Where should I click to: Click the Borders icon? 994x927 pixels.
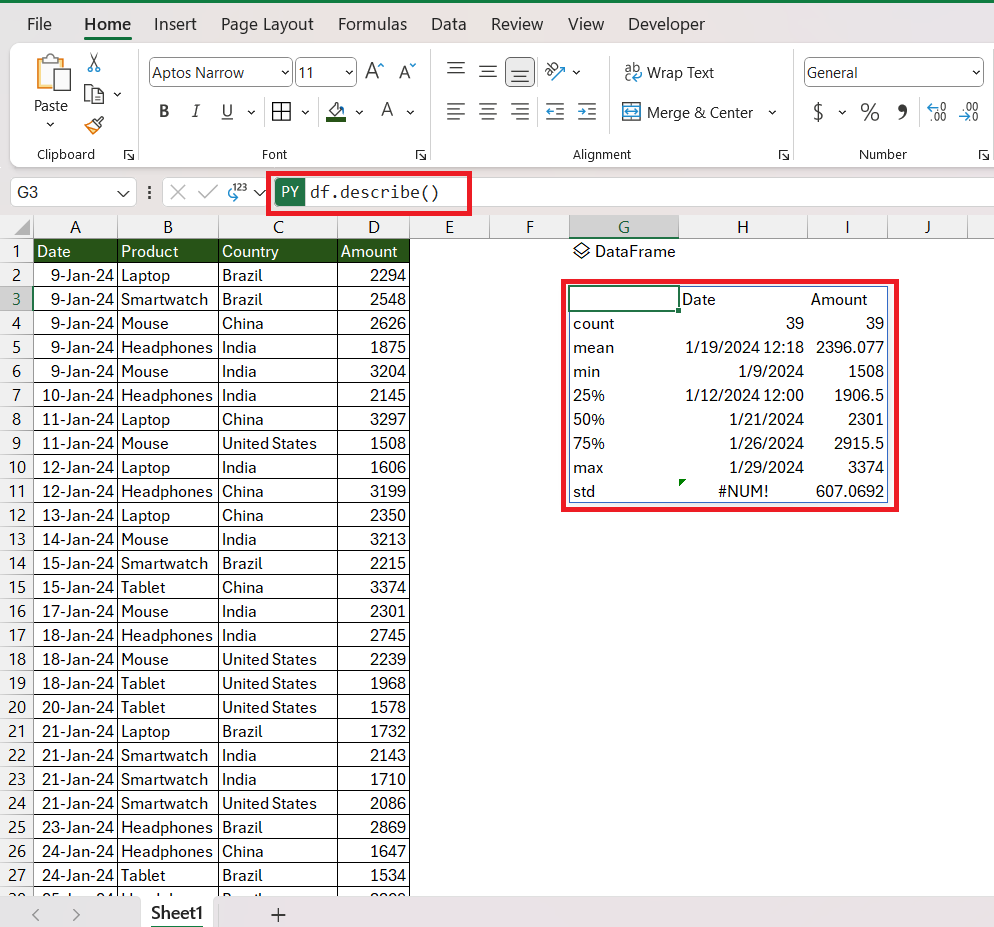[x=281, y=112]
